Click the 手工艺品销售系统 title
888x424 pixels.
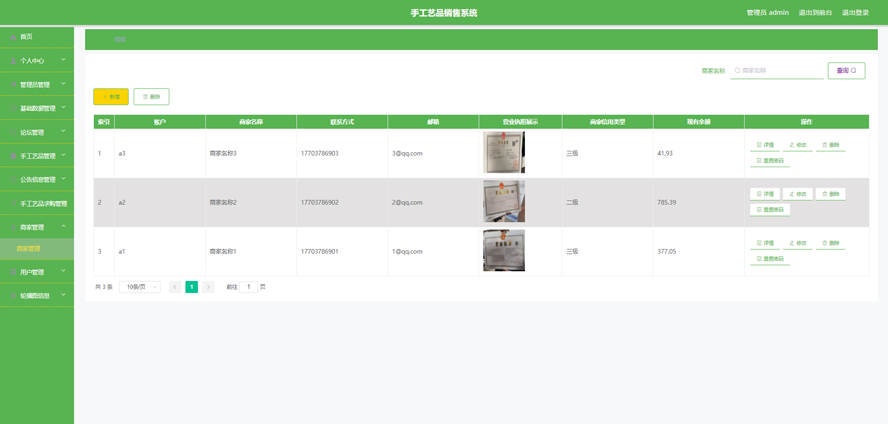(x=444, y=12)
